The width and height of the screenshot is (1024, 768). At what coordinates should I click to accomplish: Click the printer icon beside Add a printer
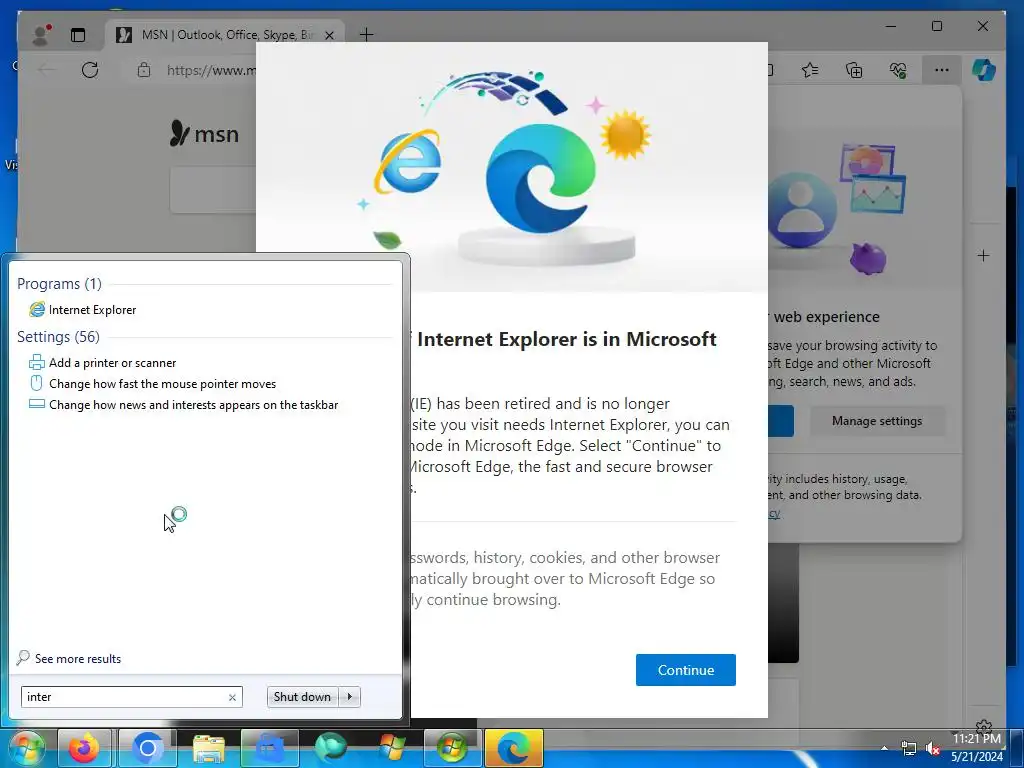click(37, 362)
